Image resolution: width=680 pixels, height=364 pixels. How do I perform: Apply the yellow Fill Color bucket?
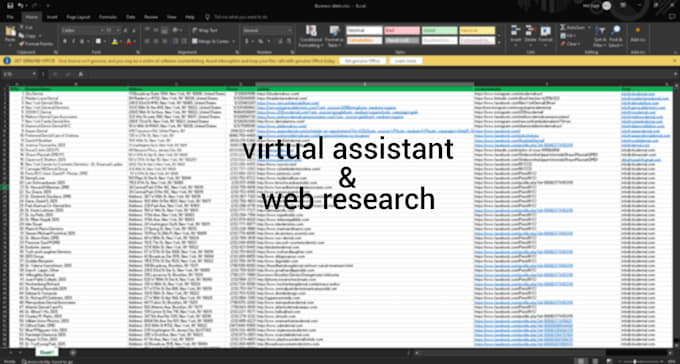114,42
